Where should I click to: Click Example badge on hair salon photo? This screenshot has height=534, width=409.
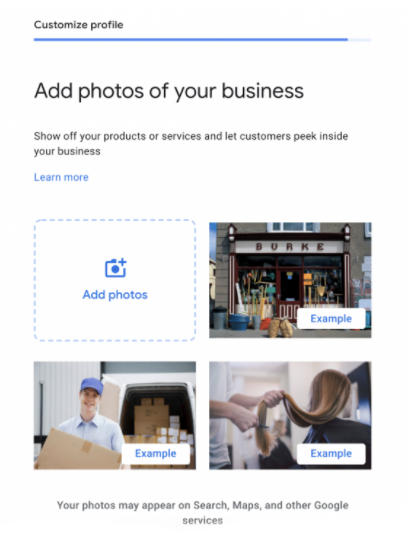331,454
